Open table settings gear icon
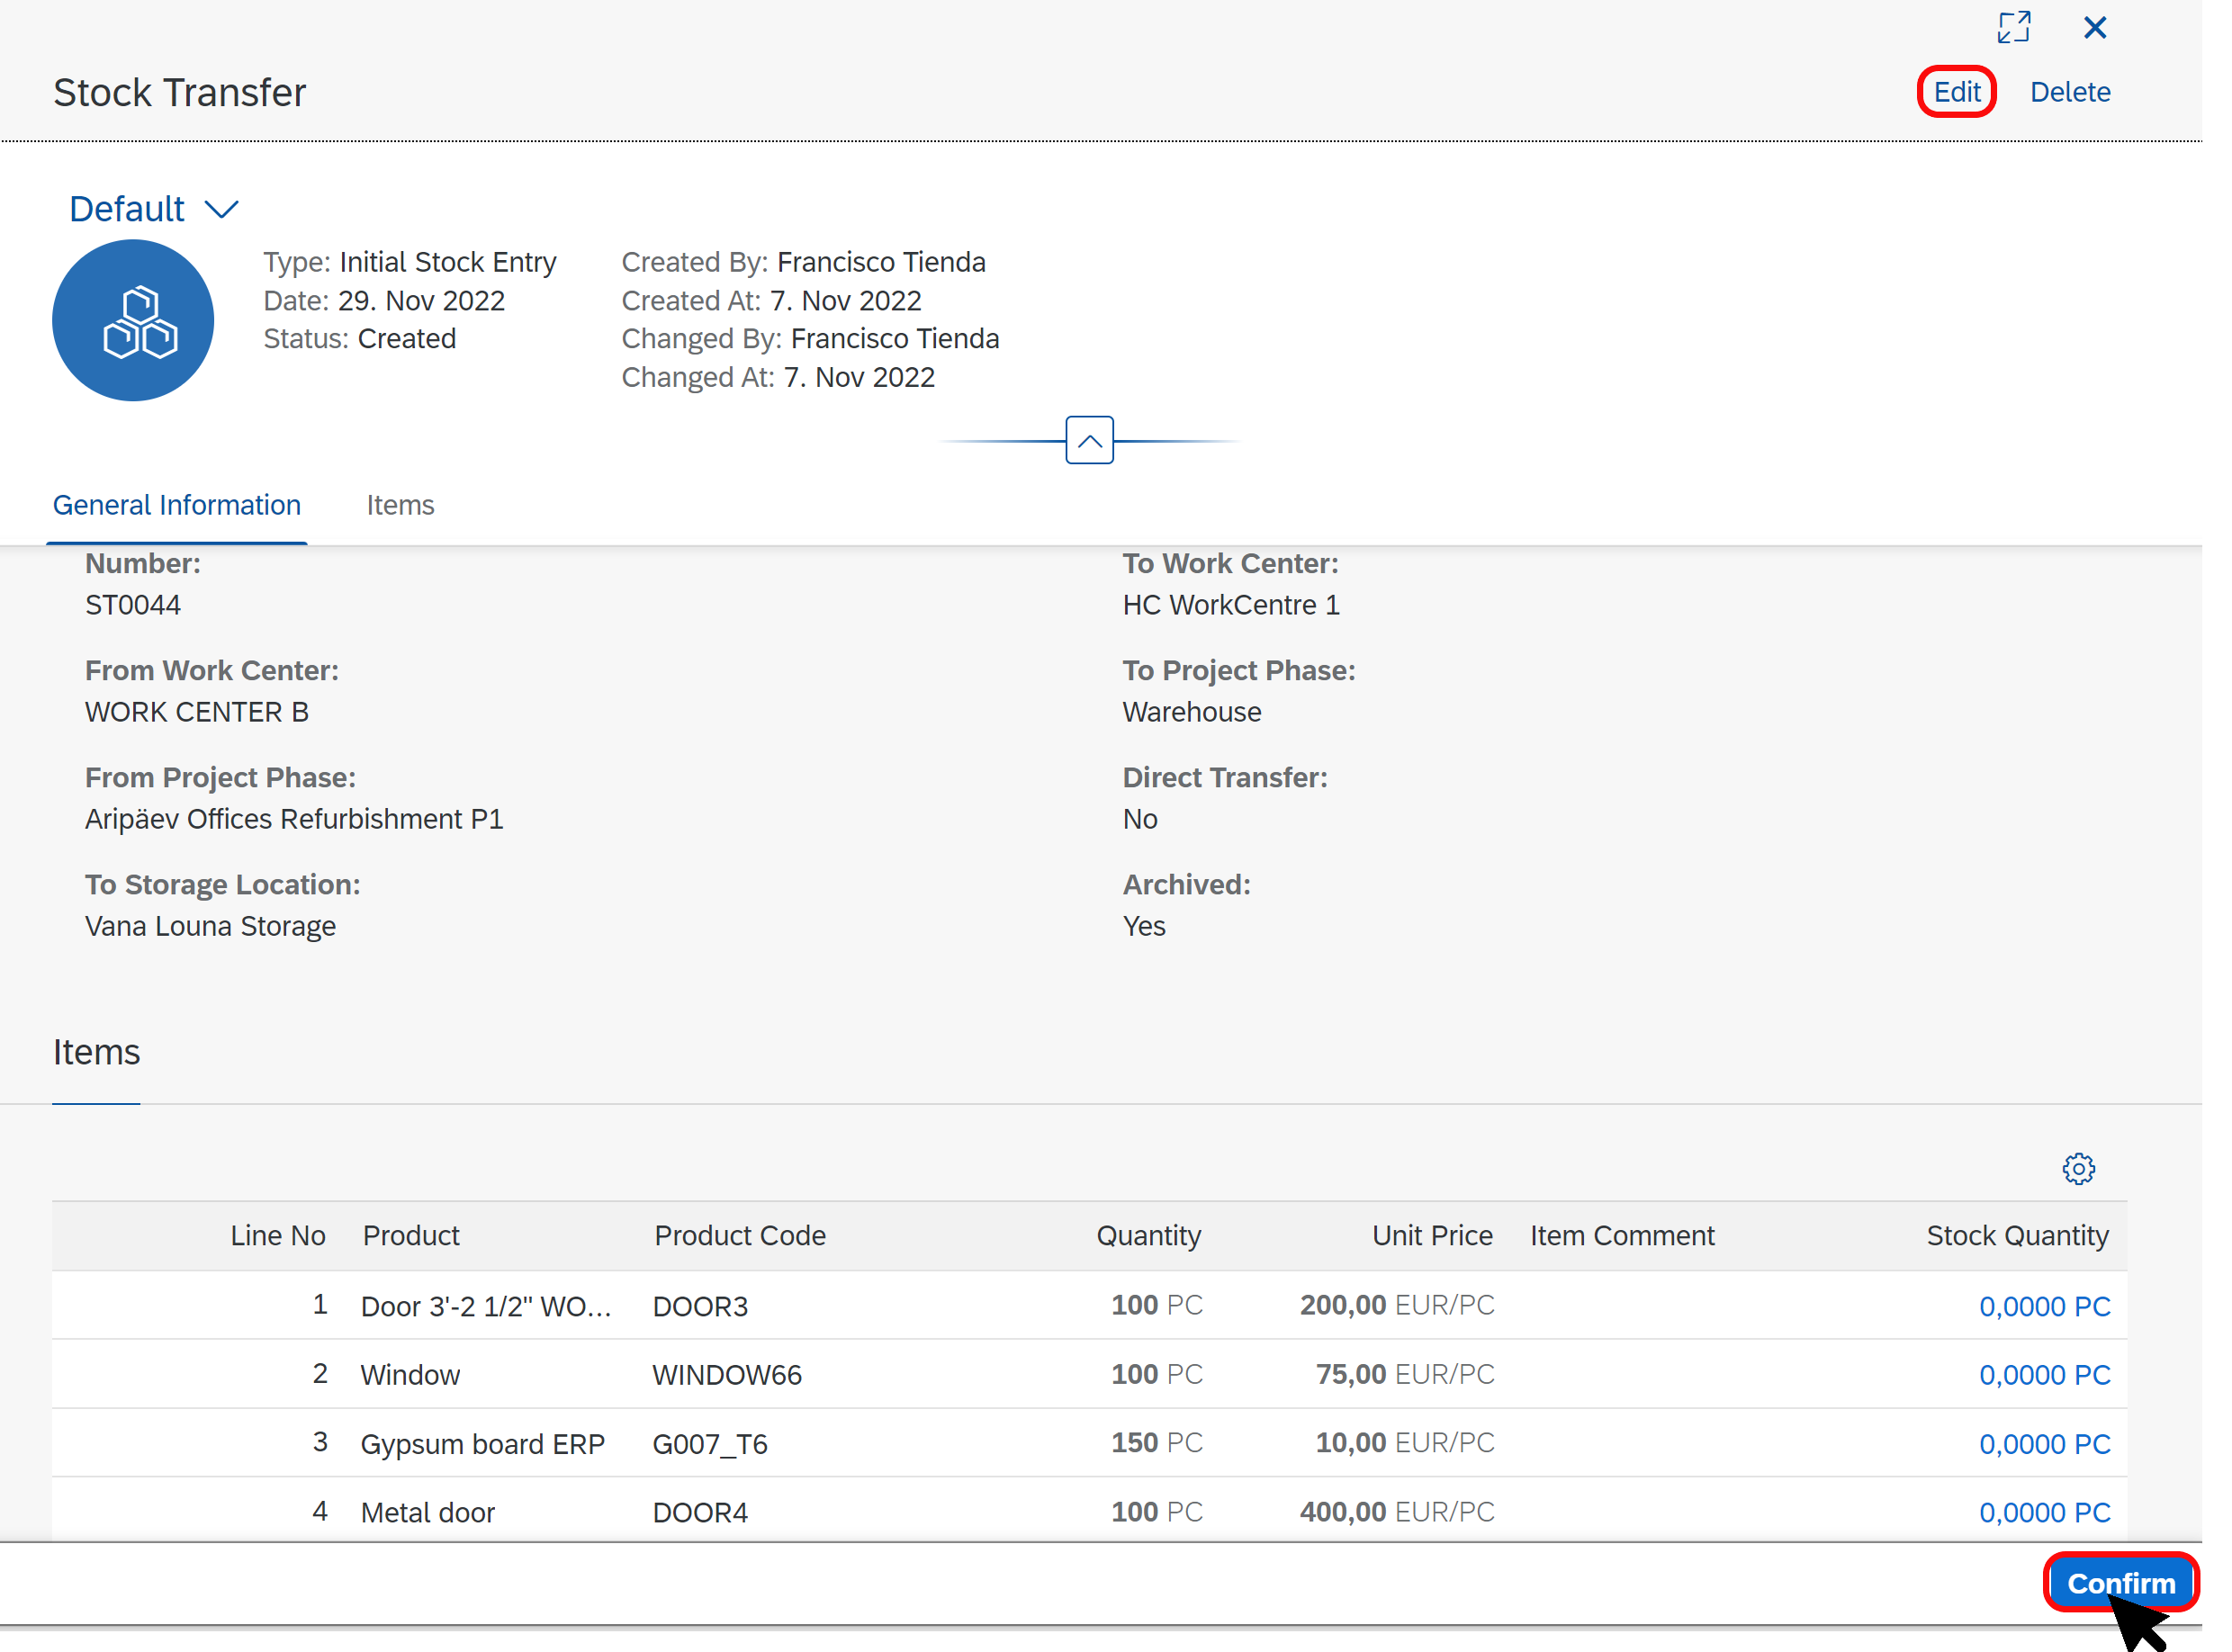2232x1652 pixels. coord(2078,1169)
